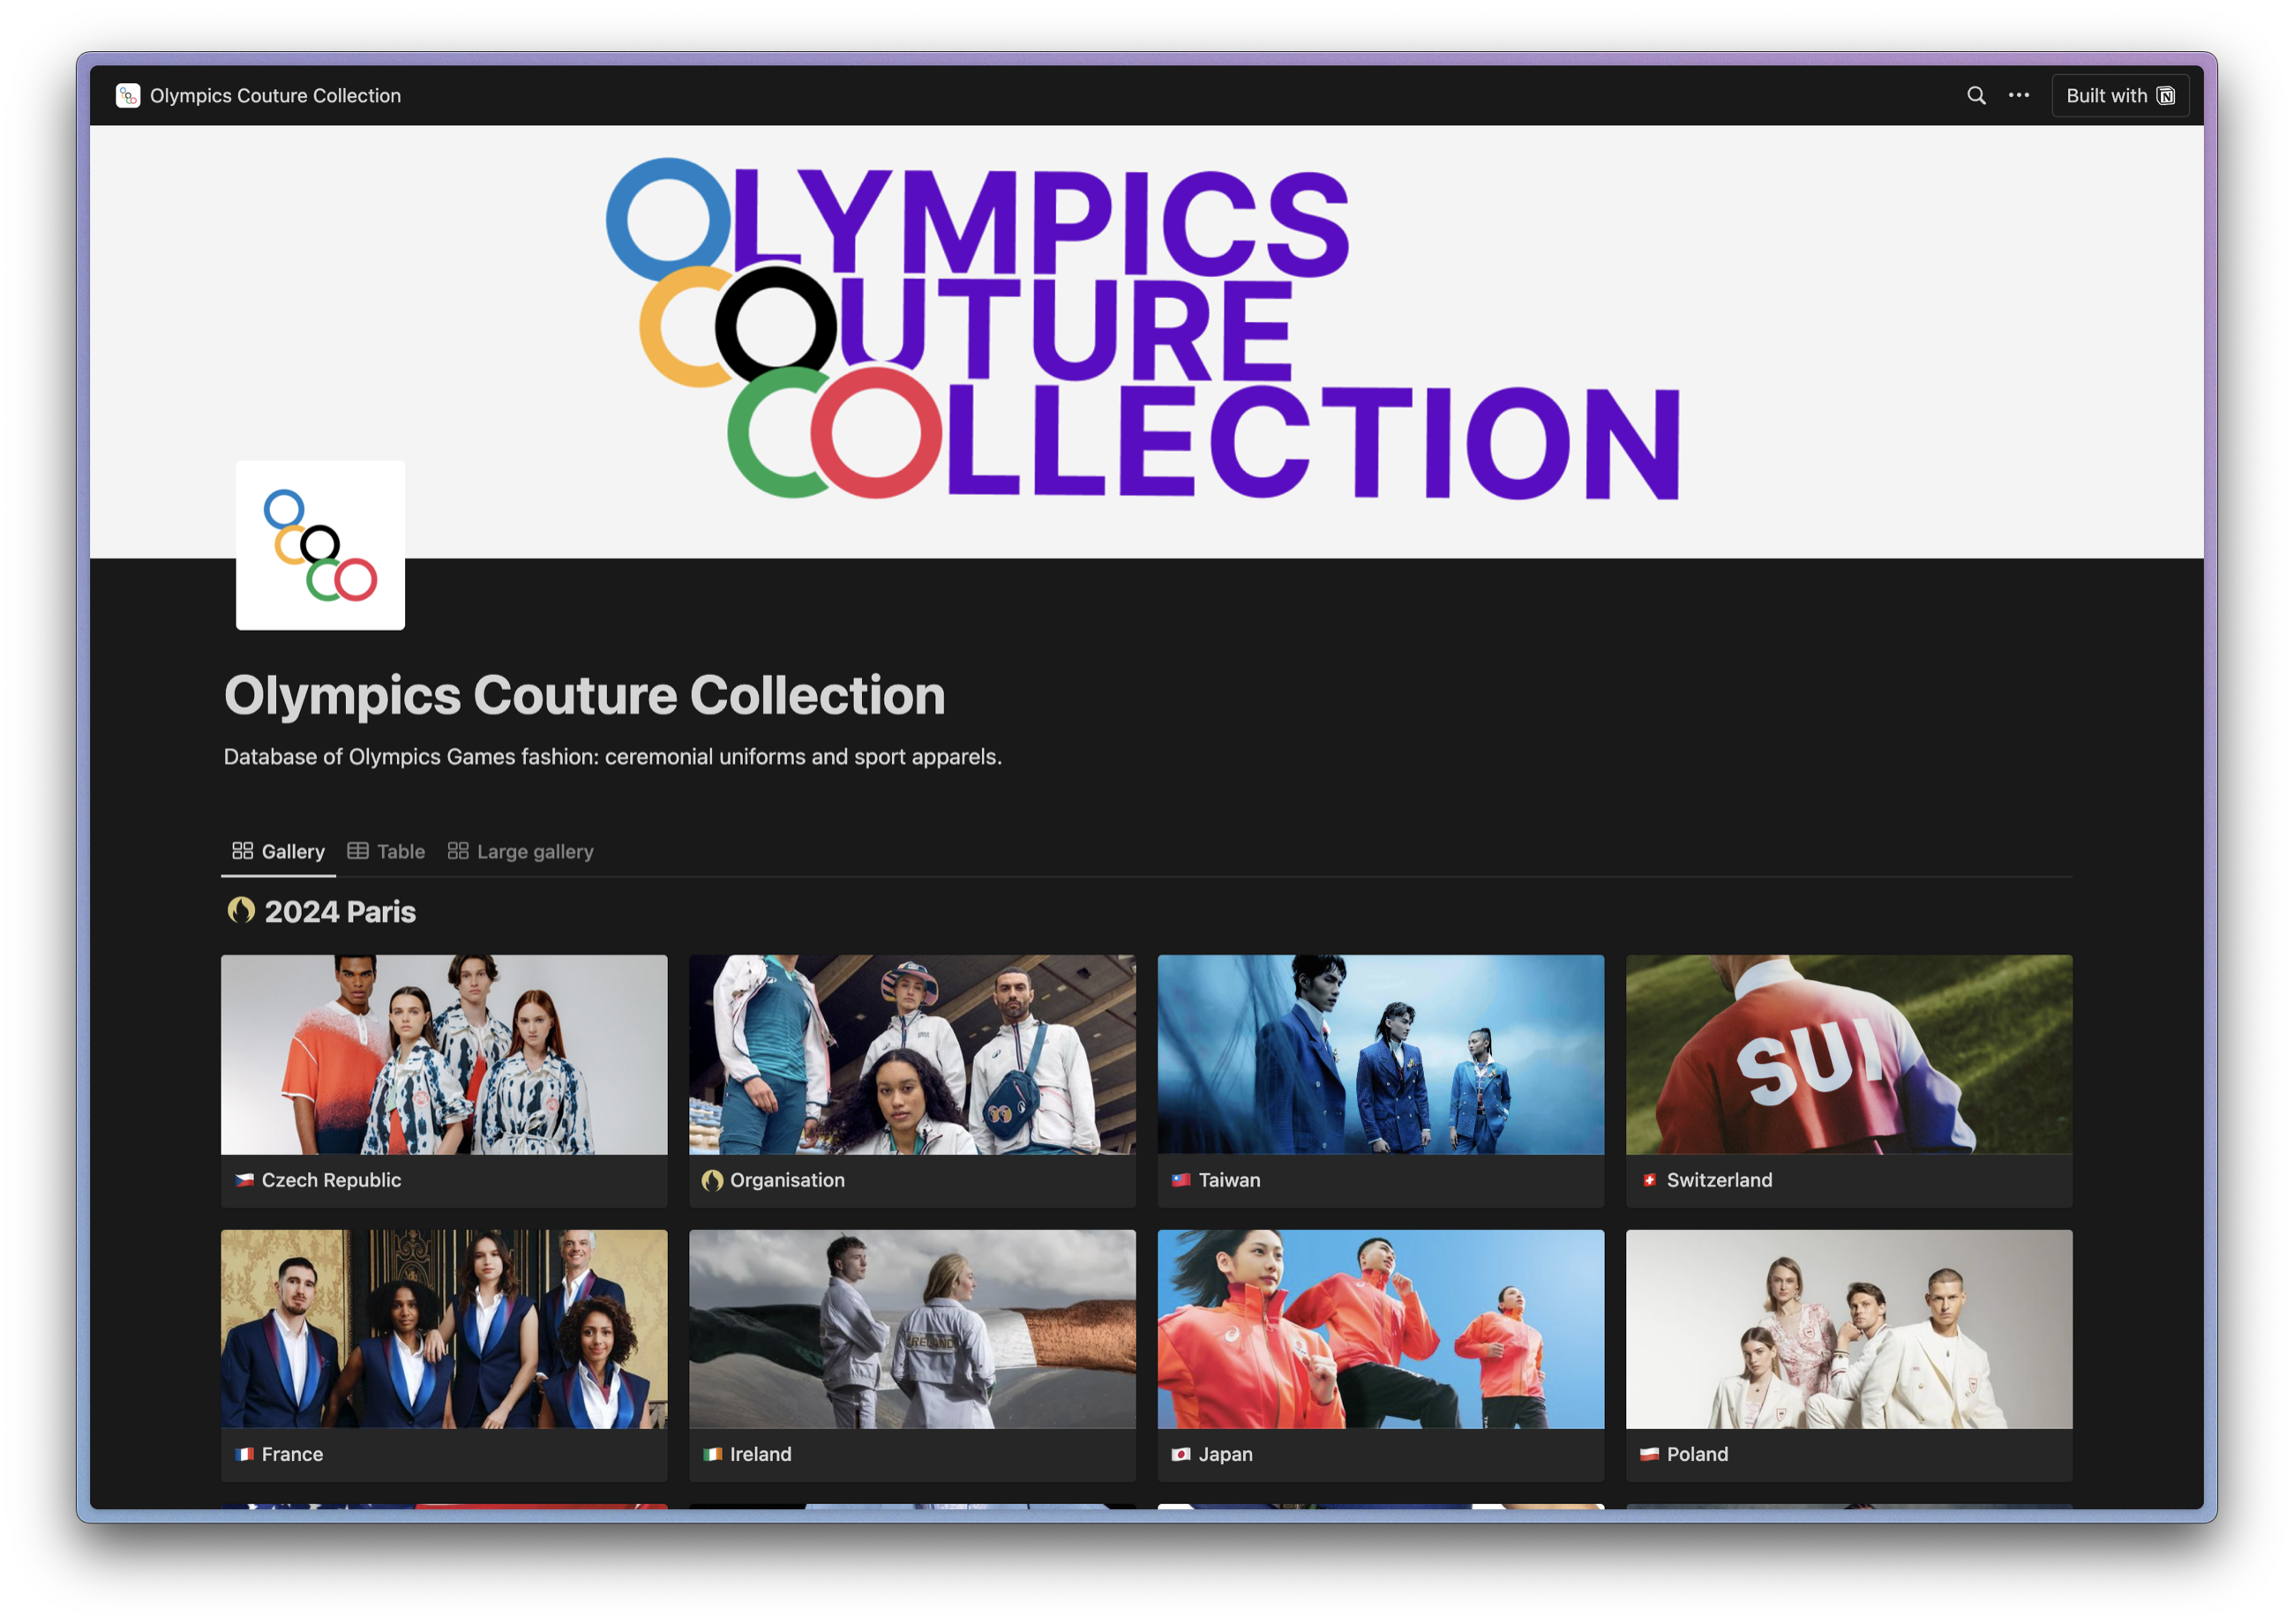Collapse the 2024 Paris group heading
The image size is (2294, 1624).
tap(340, 911)
